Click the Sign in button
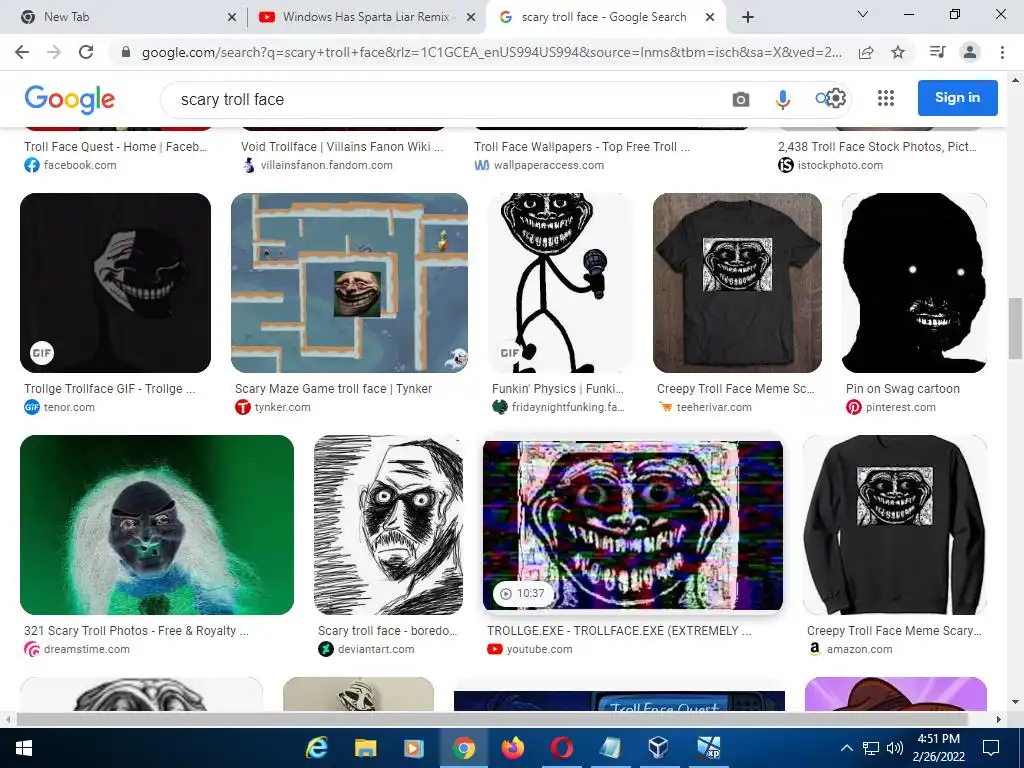This screenshot has height=768, width=1024. pyautogui.click(x=957, y=98)
